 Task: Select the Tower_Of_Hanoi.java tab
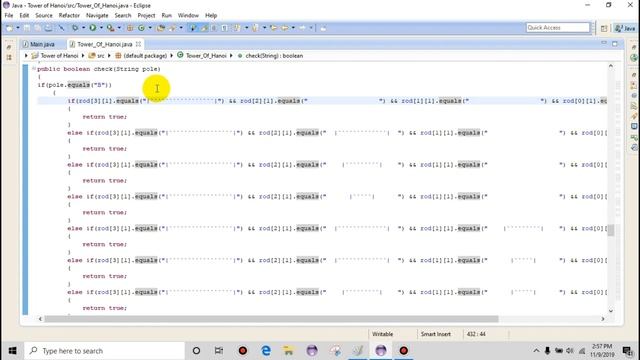coord(104,44)
